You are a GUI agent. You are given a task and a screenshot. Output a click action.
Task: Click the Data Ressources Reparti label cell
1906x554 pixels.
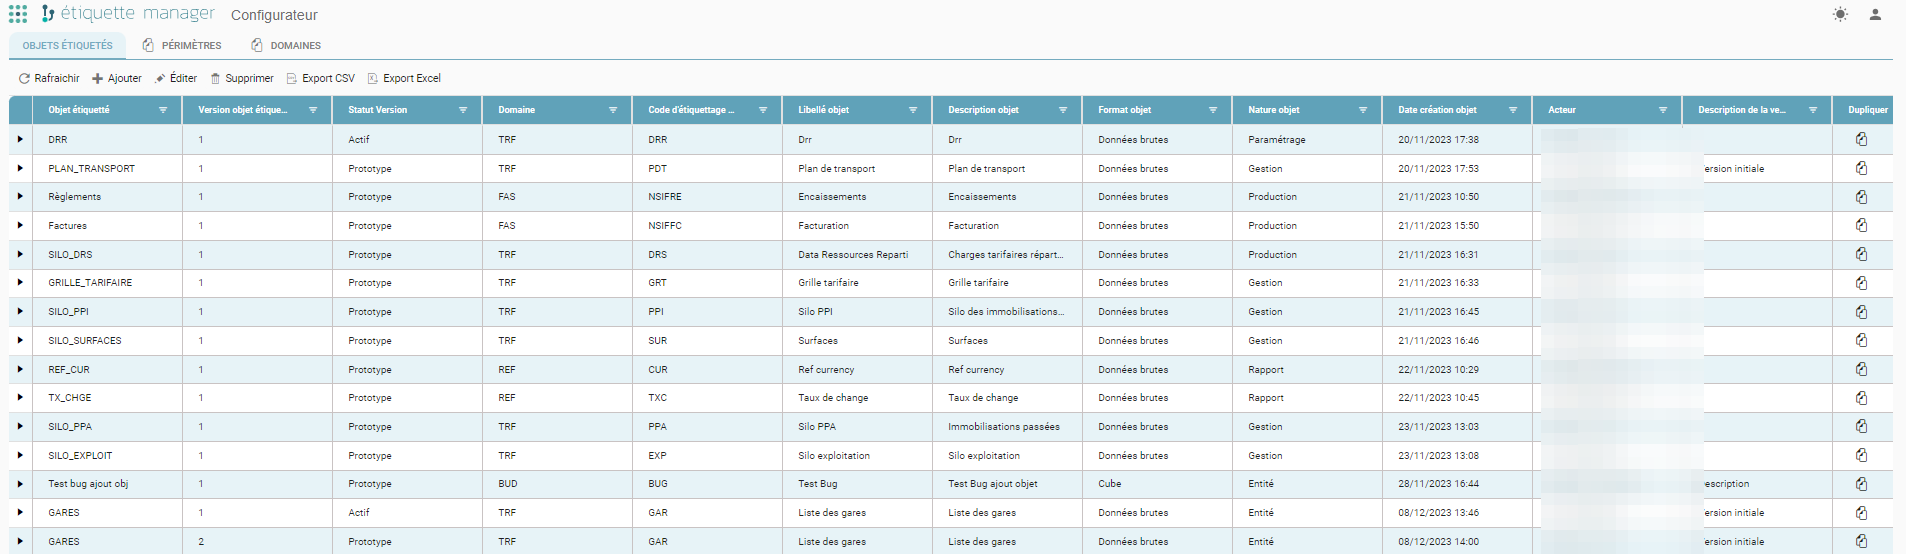click(x=857, y=255)
